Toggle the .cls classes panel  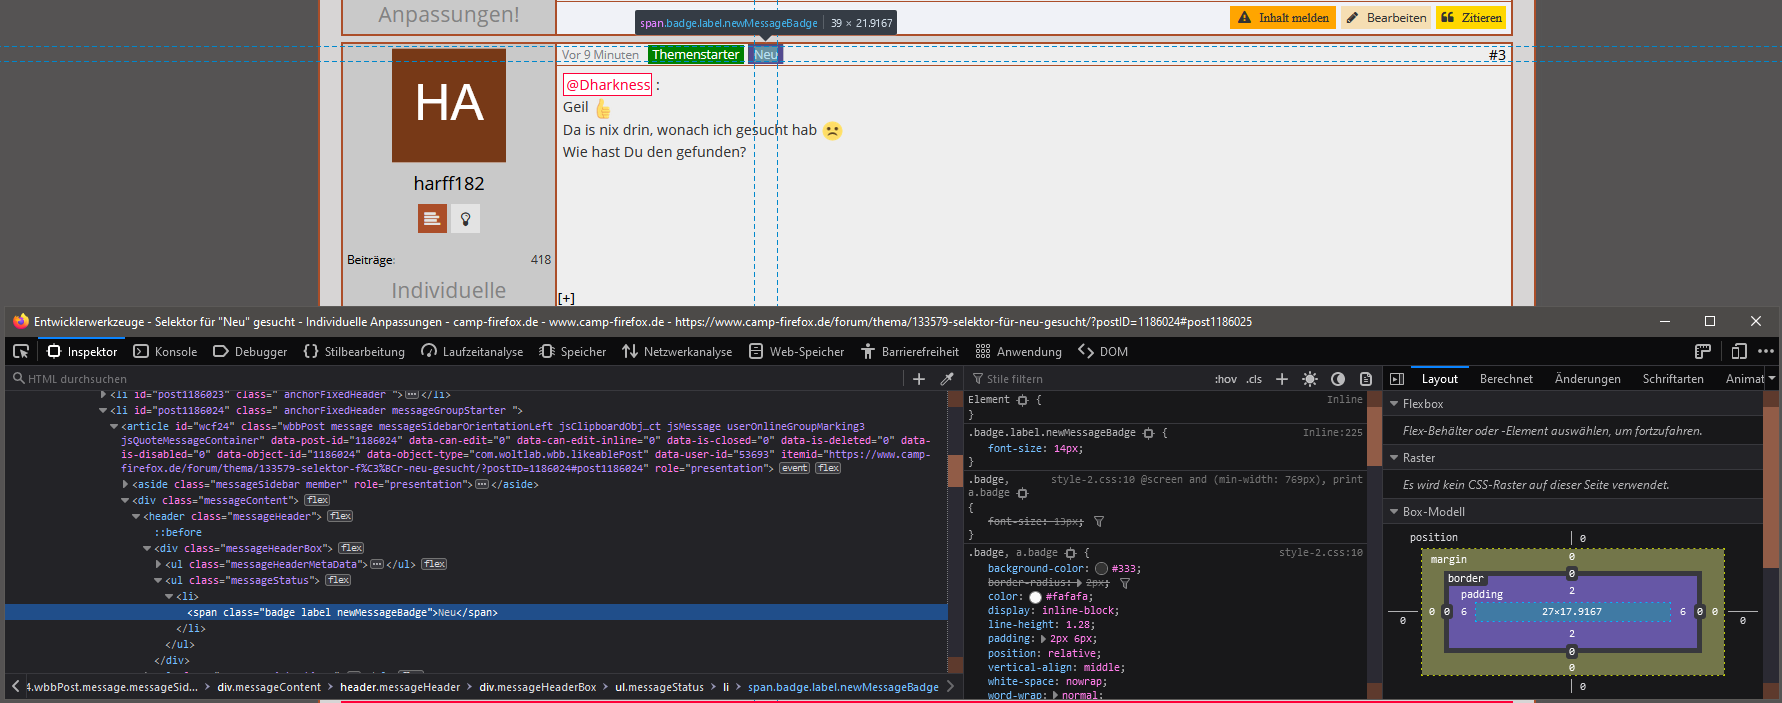[x=1254, y=379]
